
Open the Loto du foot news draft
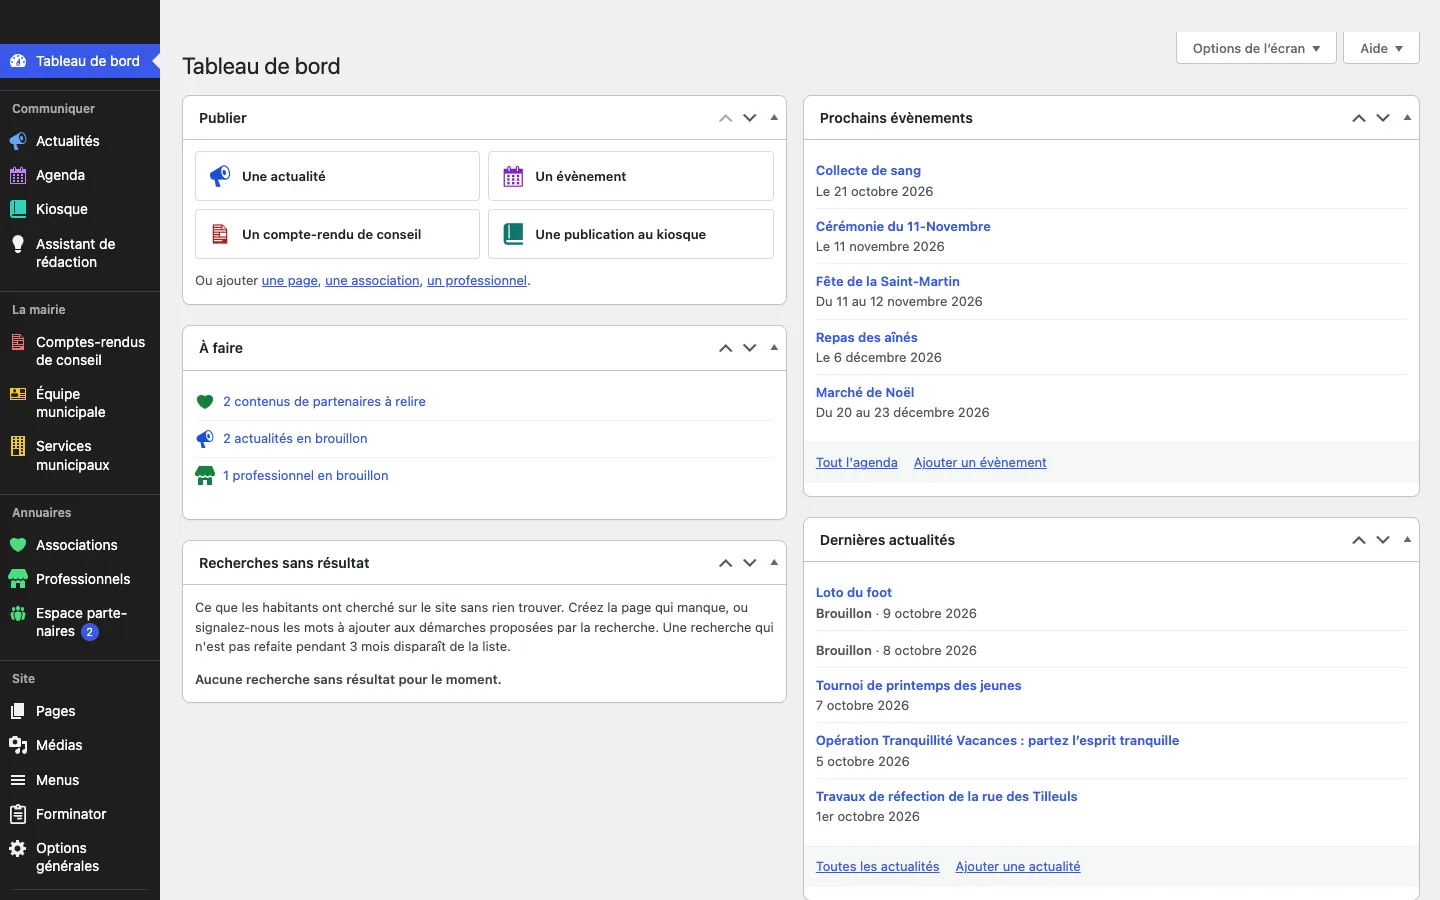point(854,593)
